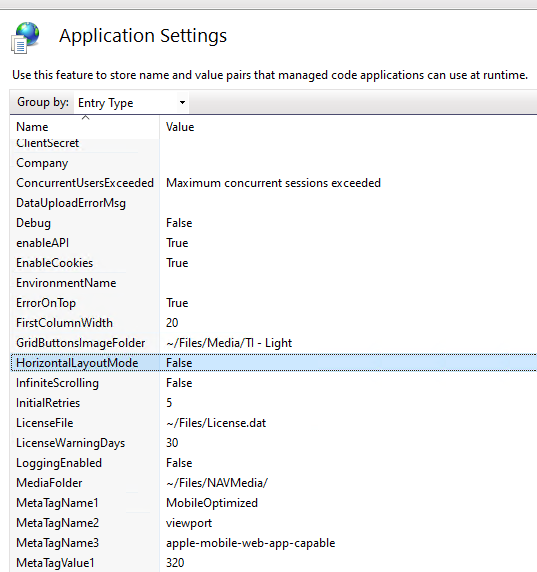Select the EnableCookies setting
The height and width of the screenshot is (572, 537).
(x=55, y=263)
